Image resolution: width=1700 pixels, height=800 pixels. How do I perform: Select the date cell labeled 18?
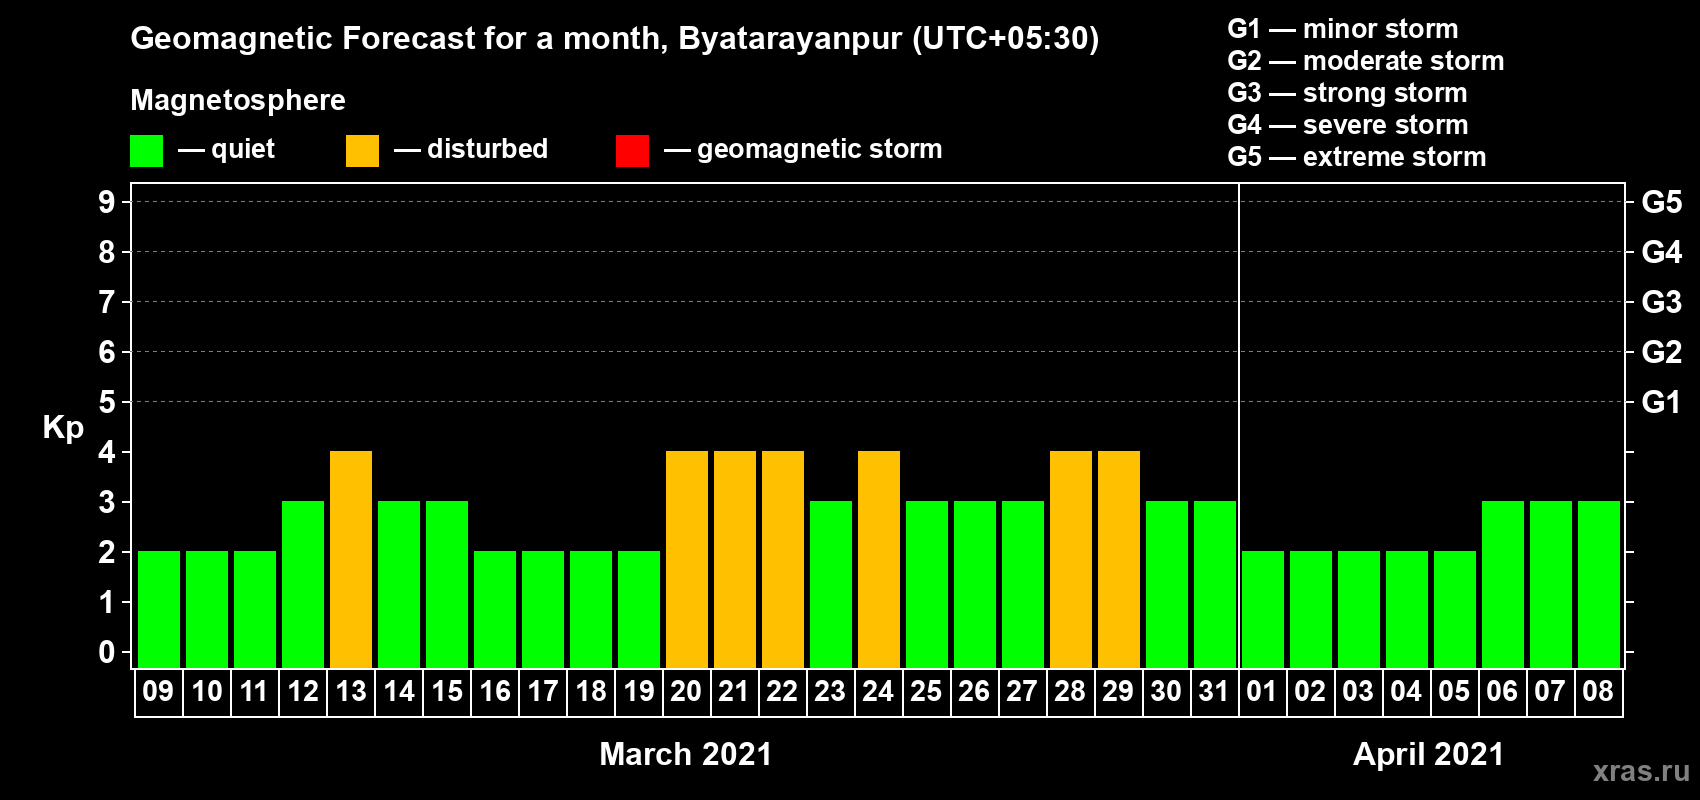point(591,692)
